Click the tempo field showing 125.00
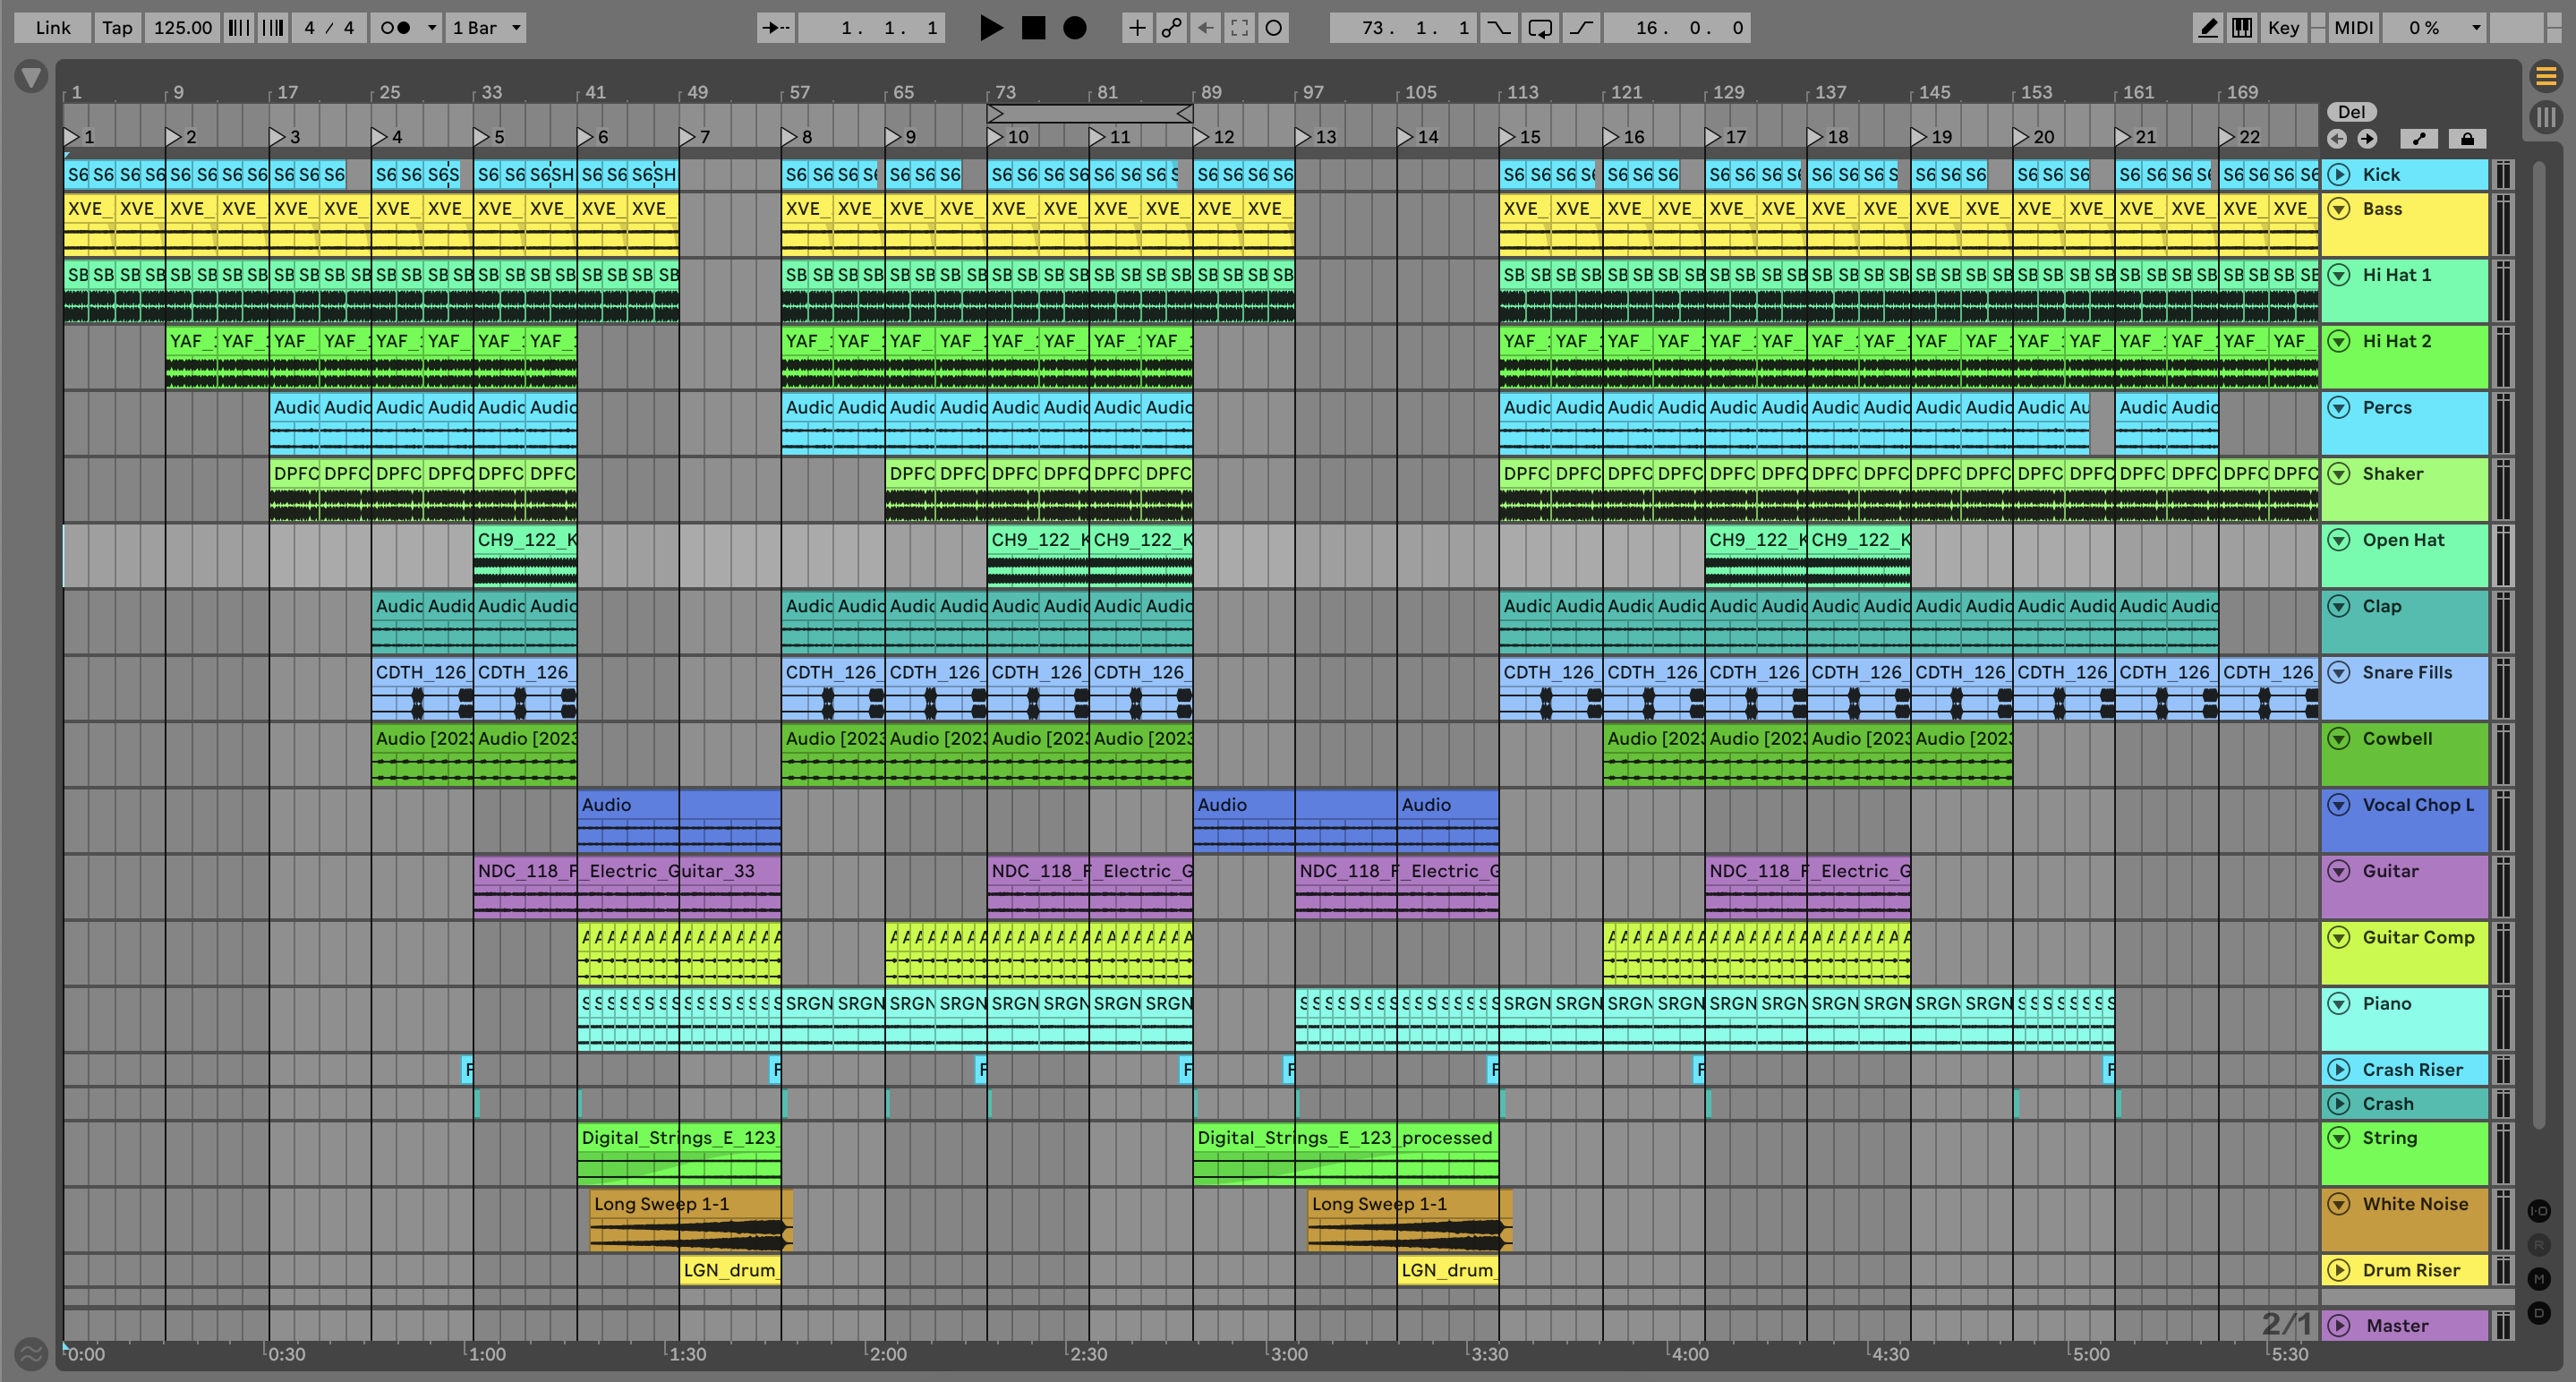Image resolution: width=2576 pixels, height=1382 pixels. coord(182,28)
